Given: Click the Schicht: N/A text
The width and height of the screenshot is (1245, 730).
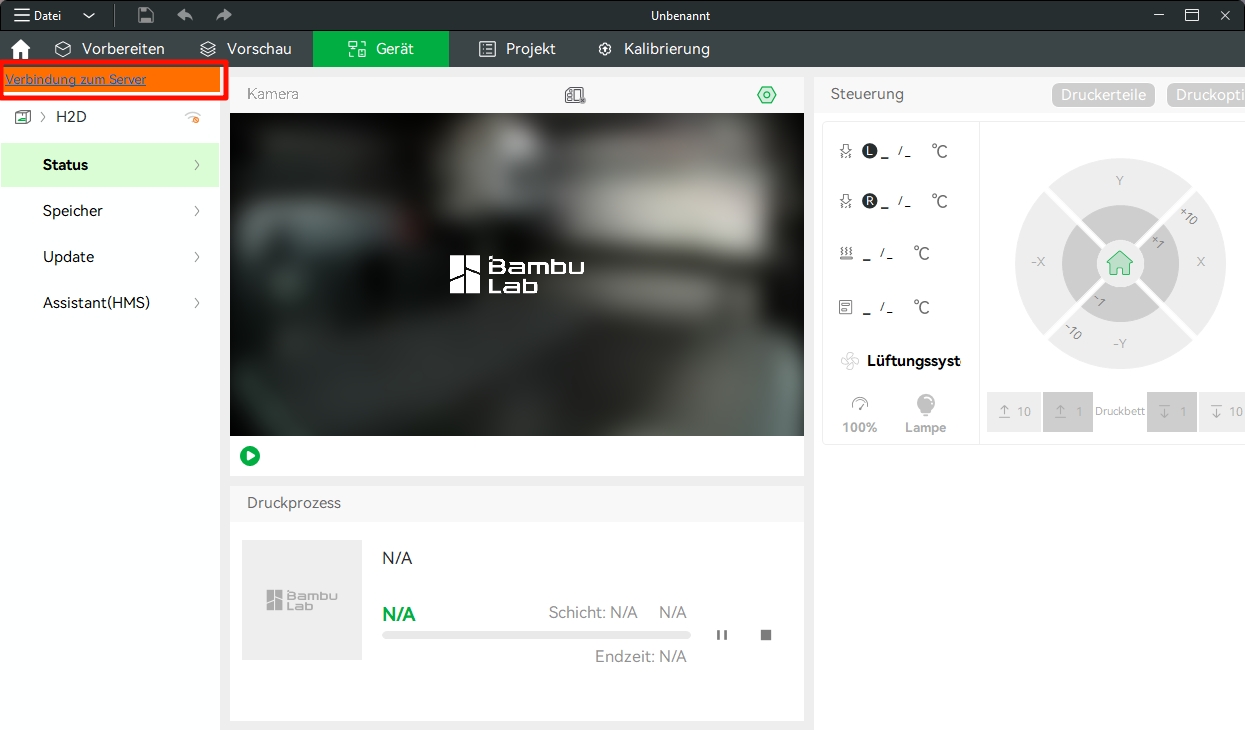Looking at the screenshot, I should click(x=593, y=613).
